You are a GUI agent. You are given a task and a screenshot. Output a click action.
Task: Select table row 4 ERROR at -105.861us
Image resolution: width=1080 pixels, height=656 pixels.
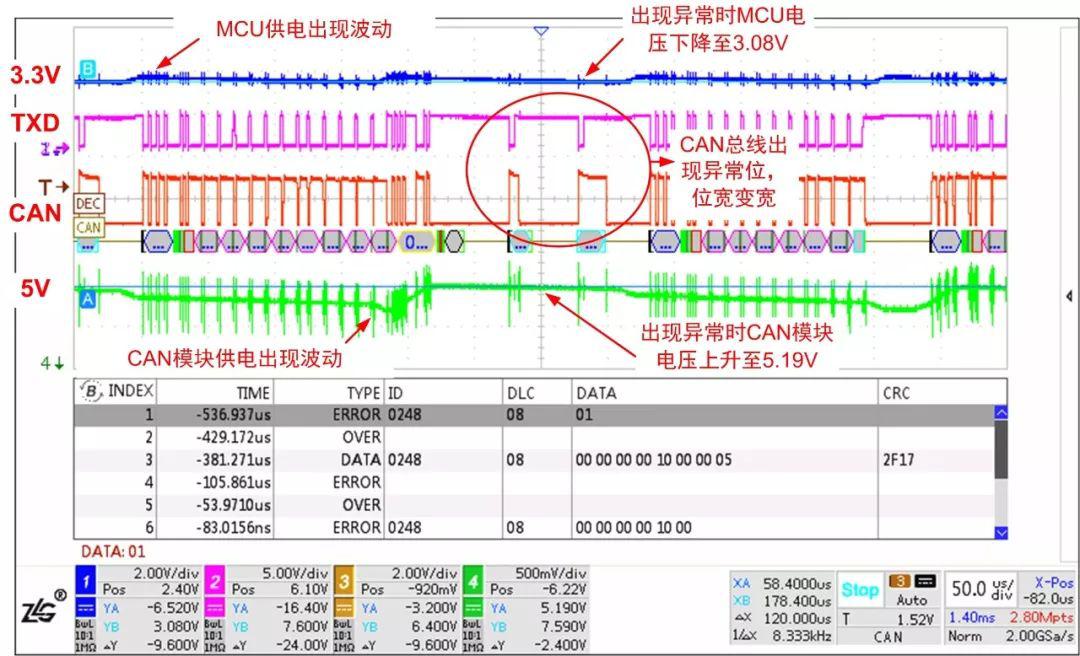tap(534, 482)
